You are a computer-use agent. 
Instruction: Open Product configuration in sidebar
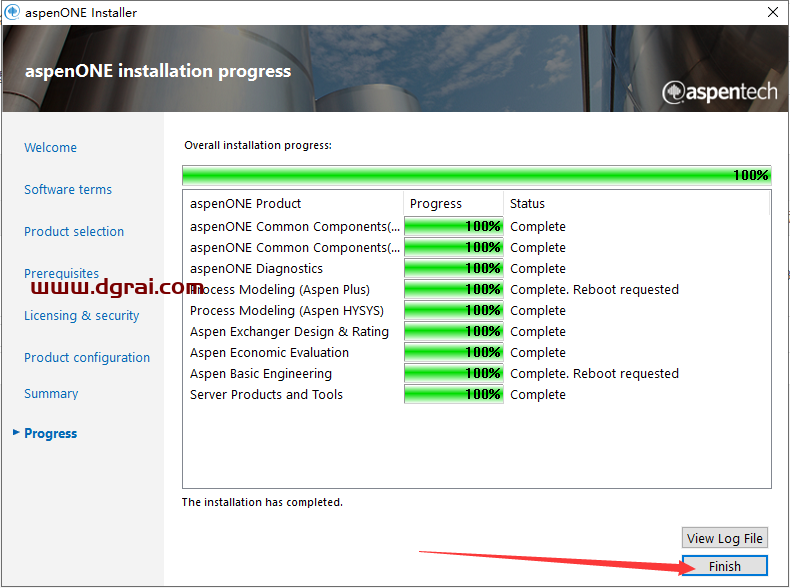(87, 358)
